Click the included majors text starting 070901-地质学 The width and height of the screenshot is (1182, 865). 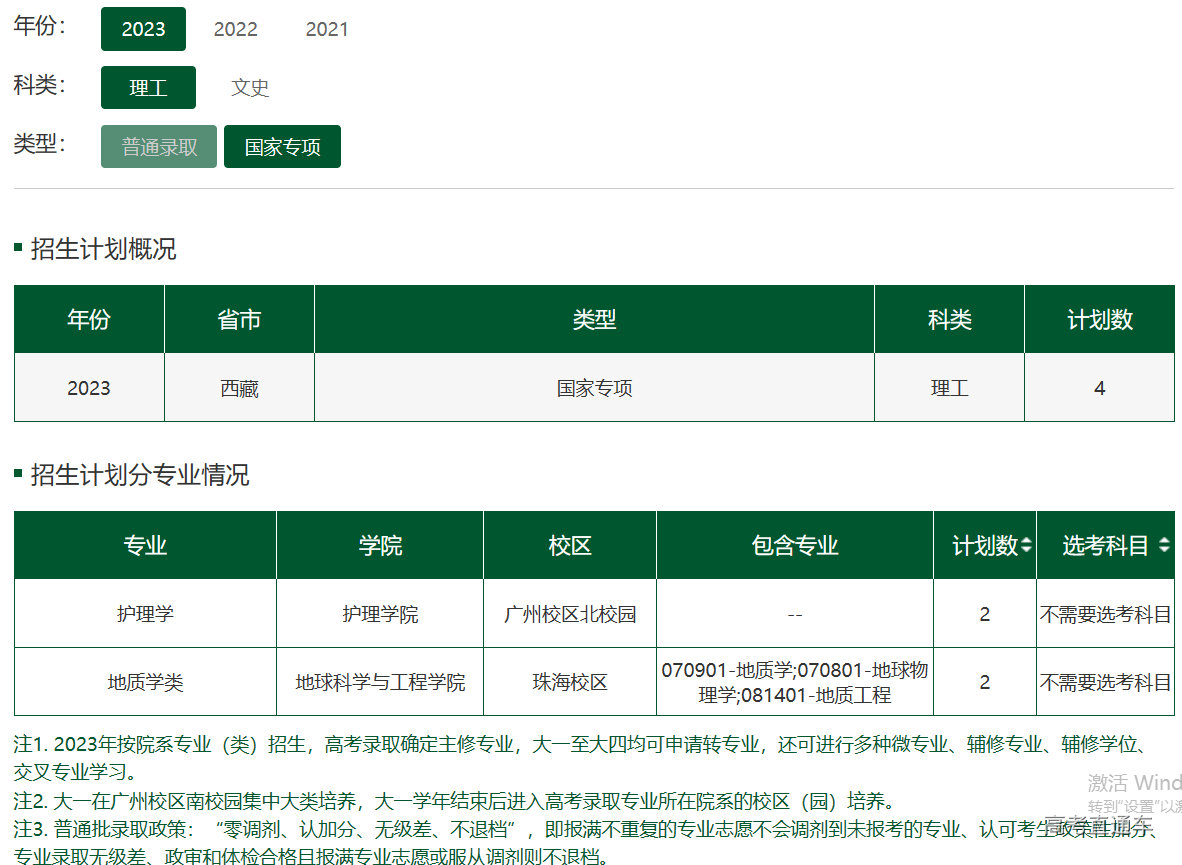tap(795, 682)
